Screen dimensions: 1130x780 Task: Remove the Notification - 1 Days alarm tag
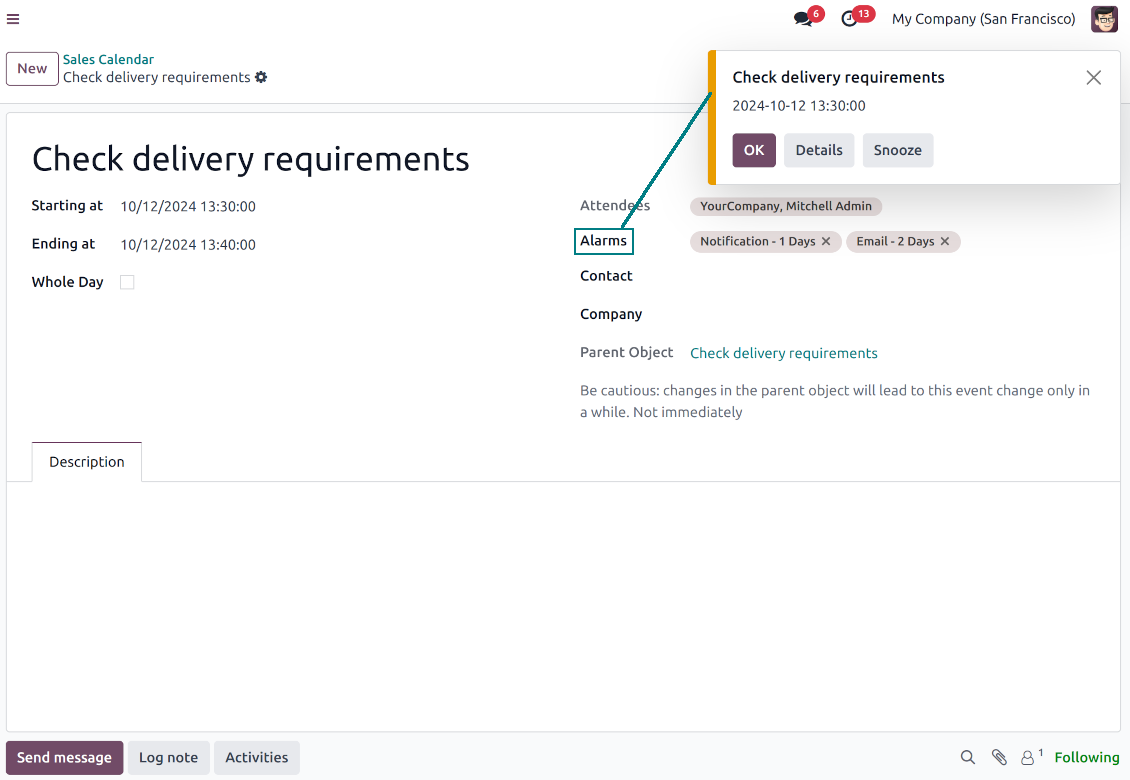(826, 242)
